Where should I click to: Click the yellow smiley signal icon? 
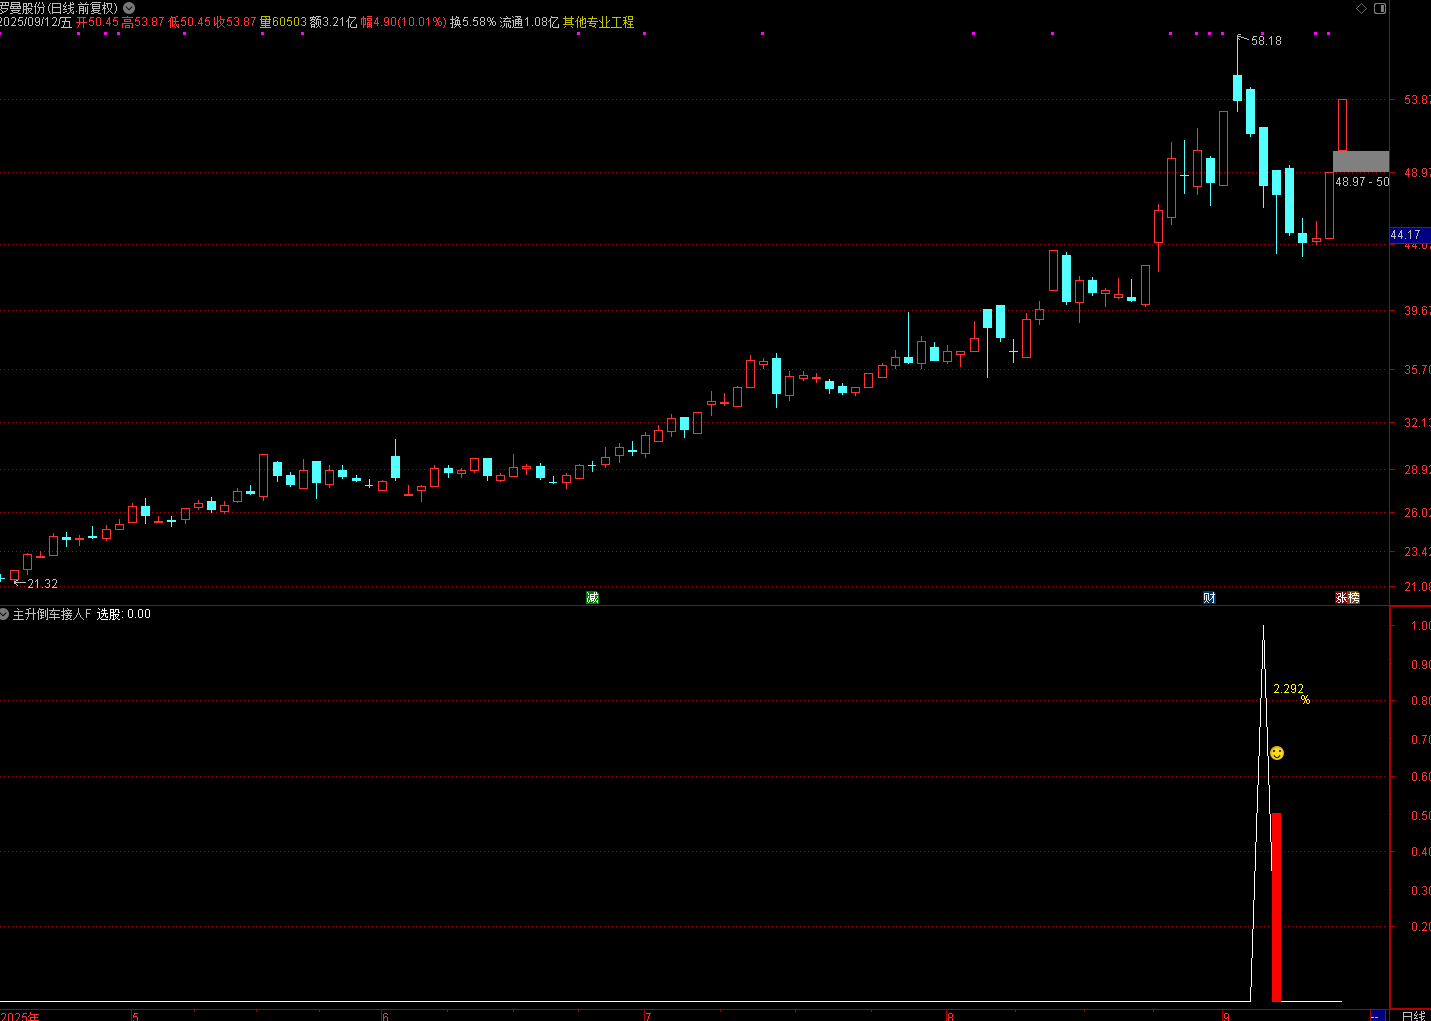(x=1277, y=753)
